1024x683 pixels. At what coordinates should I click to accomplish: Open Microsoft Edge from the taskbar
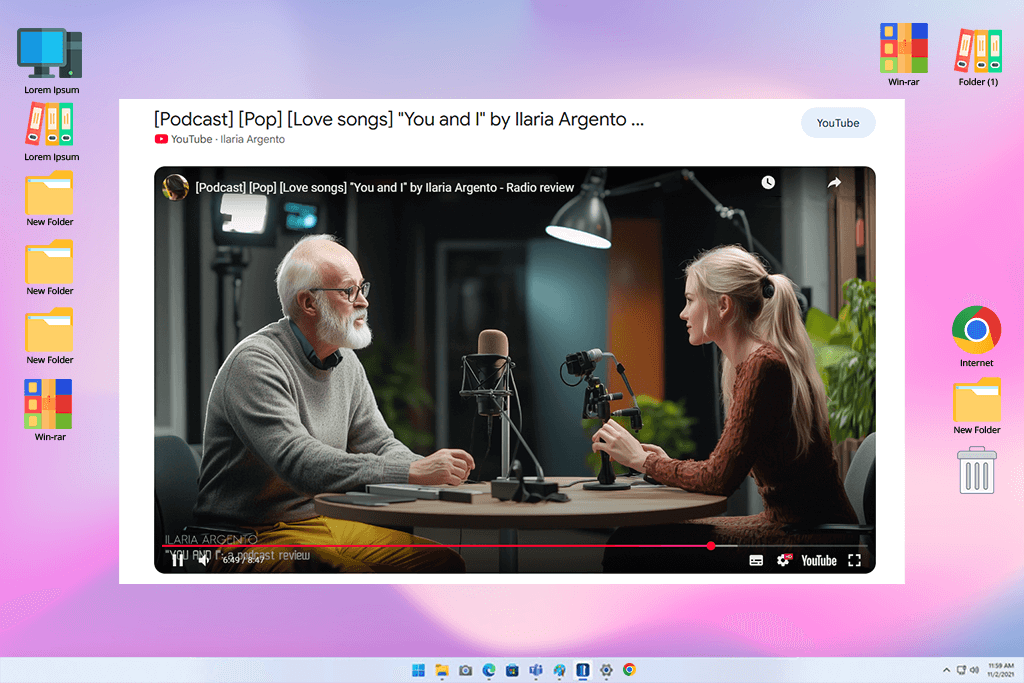(x=489, y=670)
